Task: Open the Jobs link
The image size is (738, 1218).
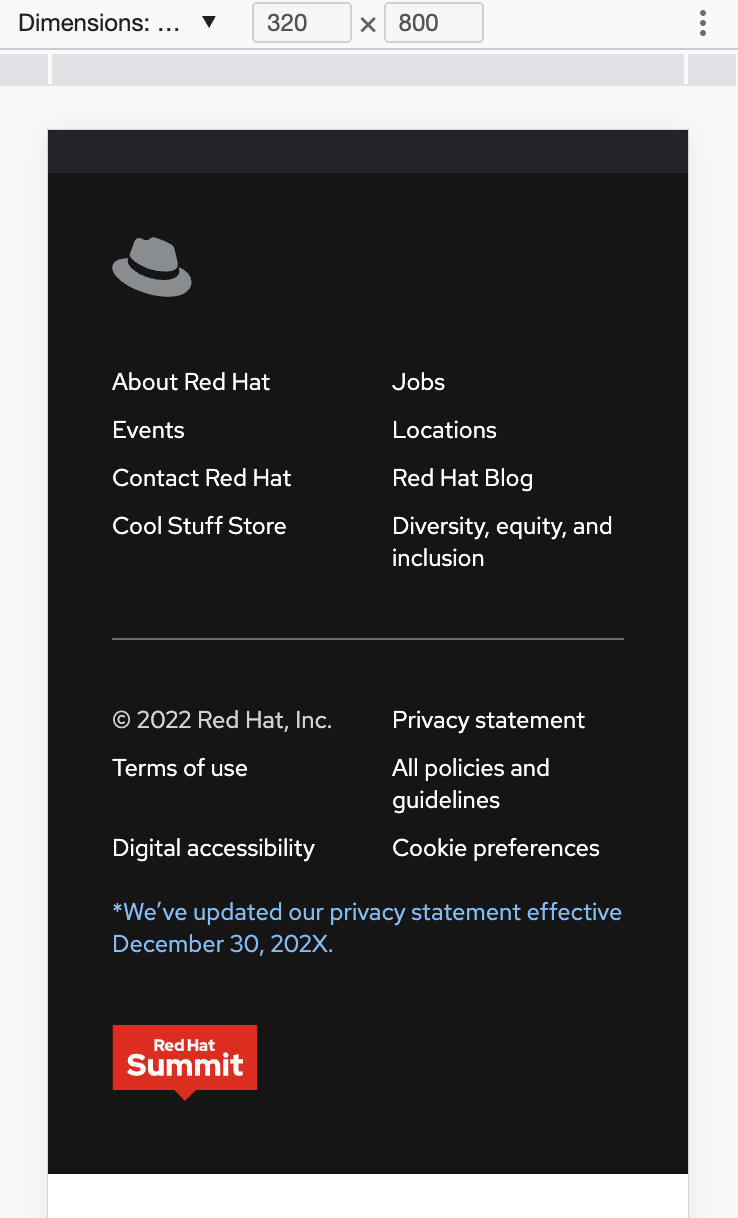Action: click(418, 382)
